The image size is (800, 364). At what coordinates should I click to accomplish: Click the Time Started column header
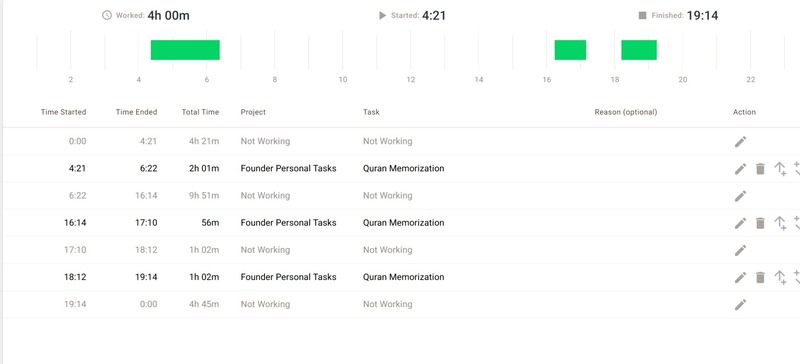tap(63, 112)
